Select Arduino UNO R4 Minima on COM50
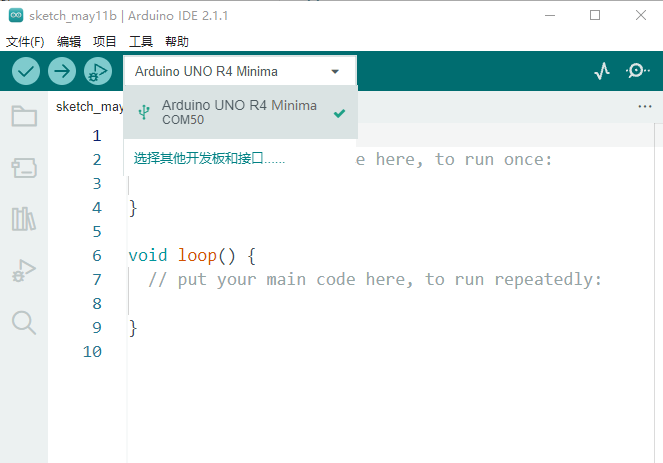Image resolution: width=663 pixels, height=463 pixels. pyautogui.click(x=241, y=112)
